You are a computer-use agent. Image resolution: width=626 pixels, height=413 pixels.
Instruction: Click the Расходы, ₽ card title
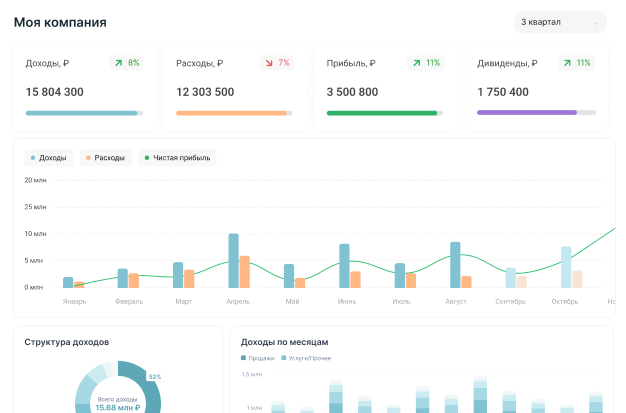(200, 63)
